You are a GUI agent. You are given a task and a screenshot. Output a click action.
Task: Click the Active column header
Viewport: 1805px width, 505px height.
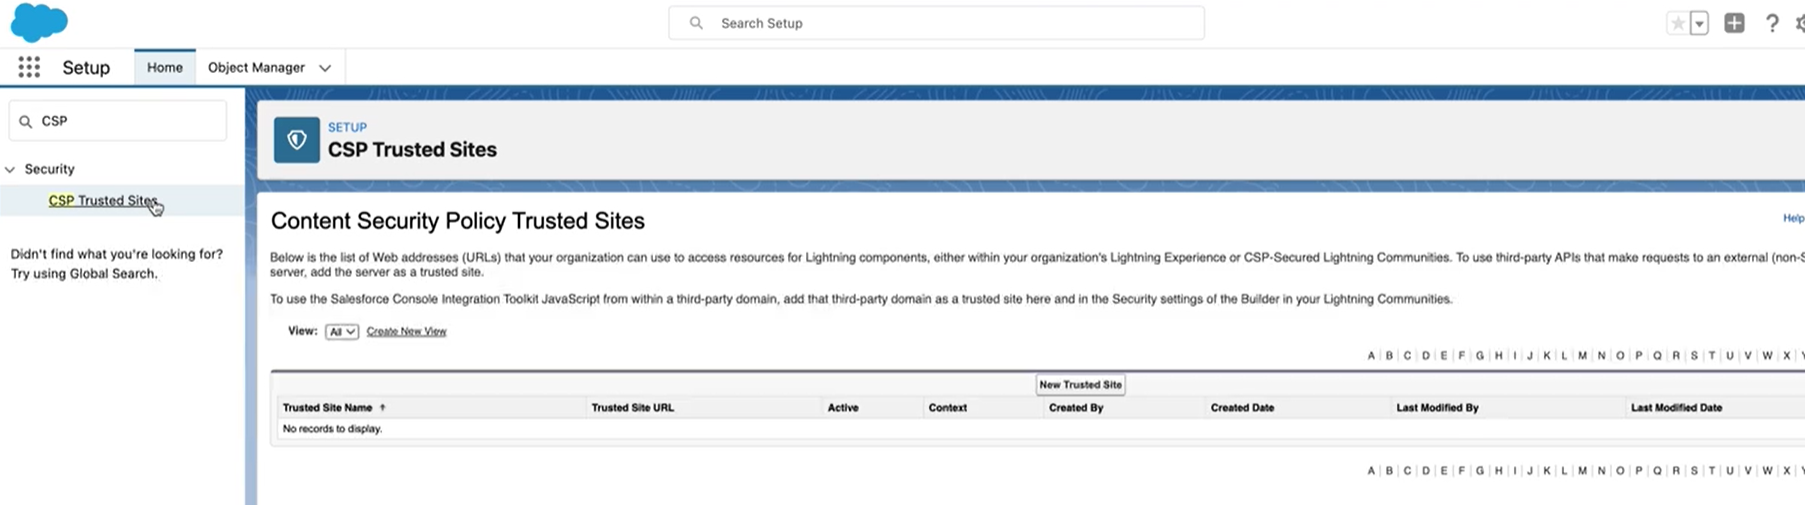click(843, 408)
